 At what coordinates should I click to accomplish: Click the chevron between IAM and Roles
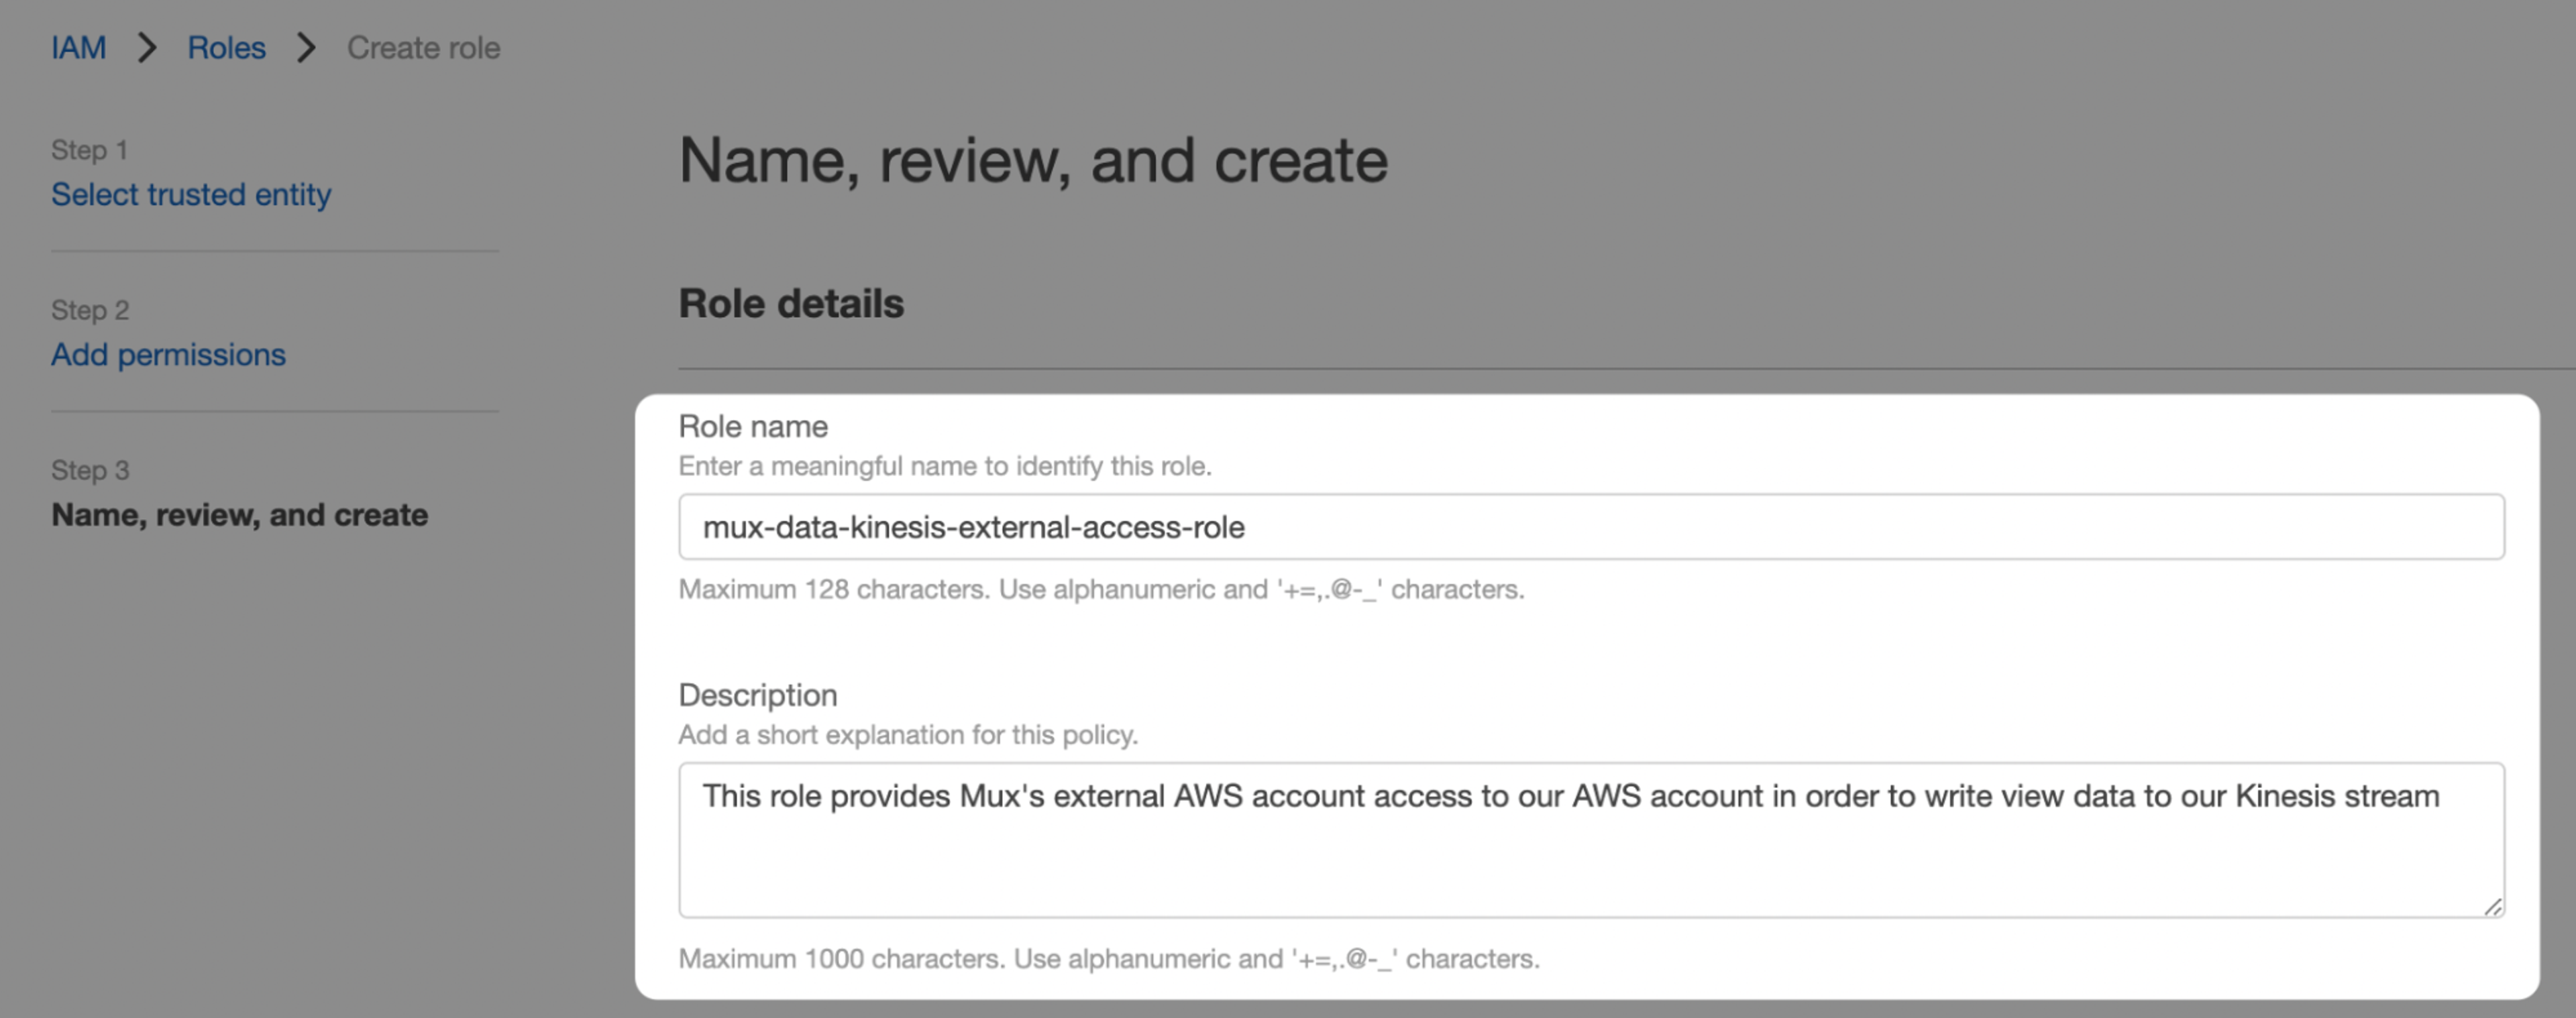[x=147, y=48]
